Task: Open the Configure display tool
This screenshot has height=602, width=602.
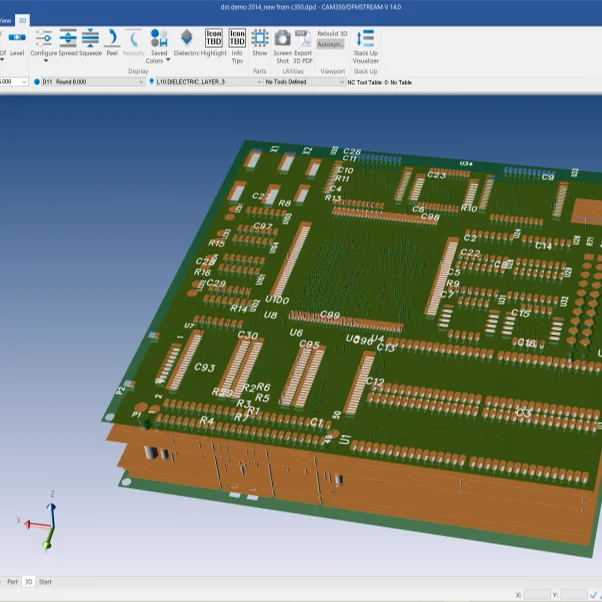Action: pos(43,38)
